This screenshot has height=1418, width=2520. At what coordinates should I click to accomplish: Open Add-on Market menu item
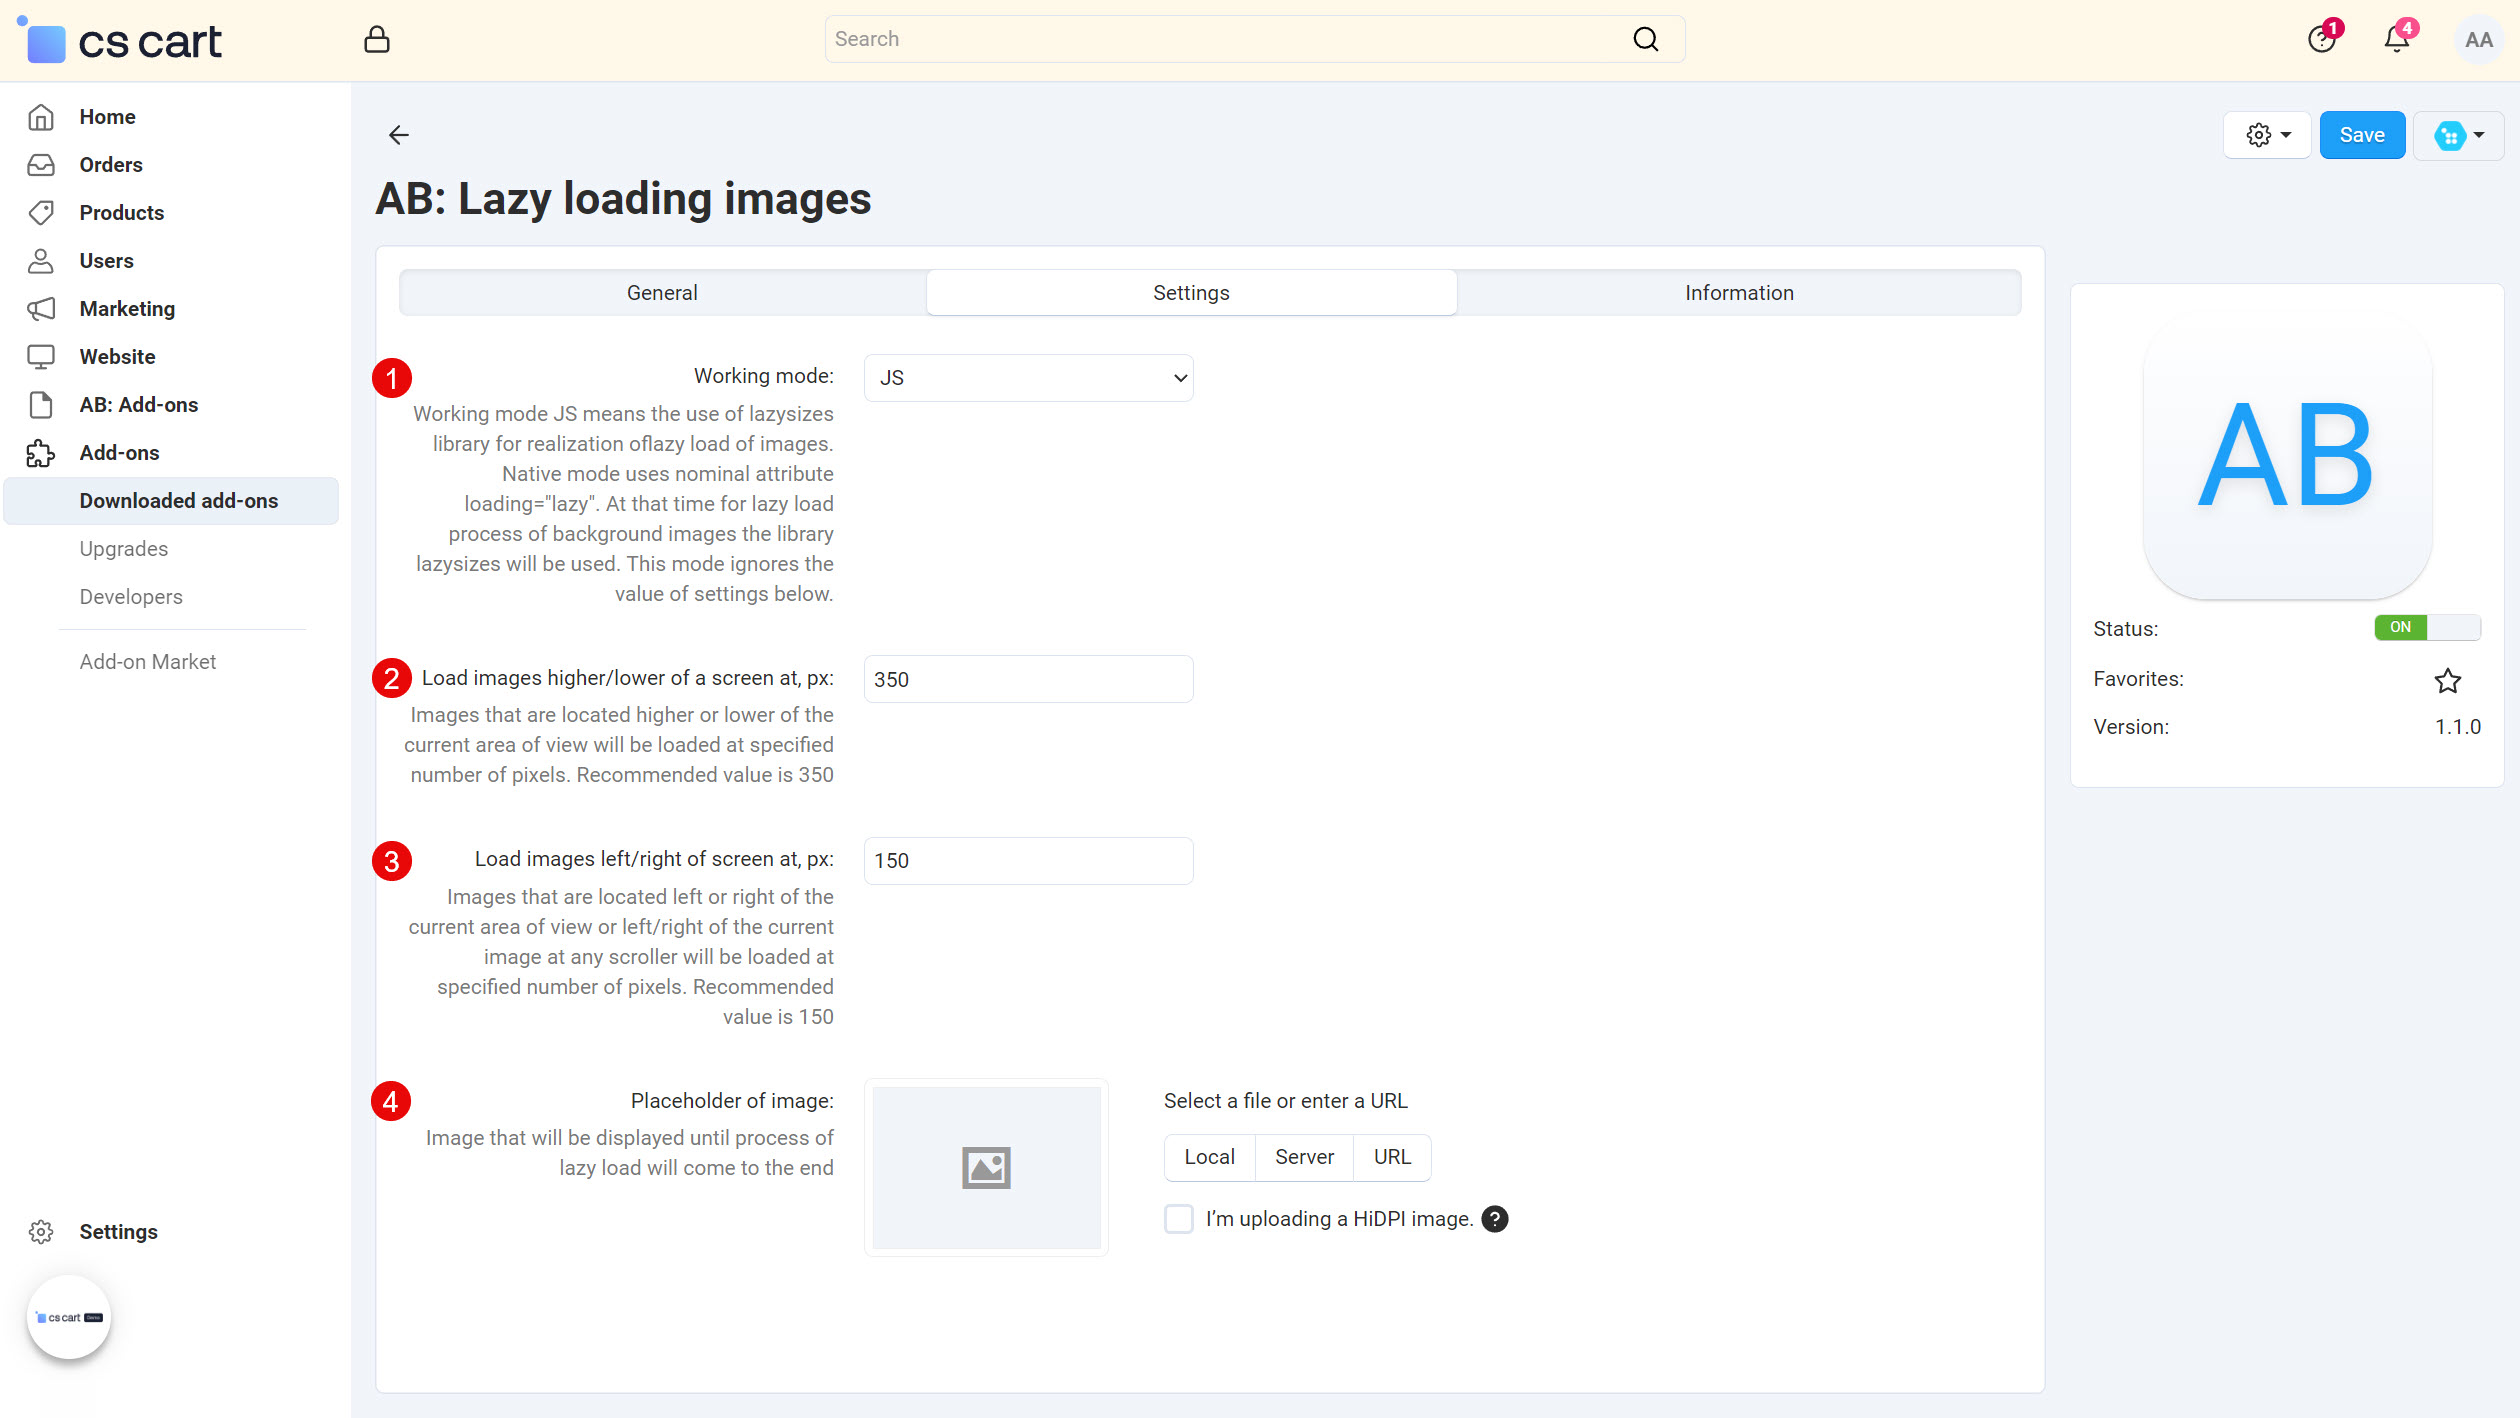[x=148, y=662]
